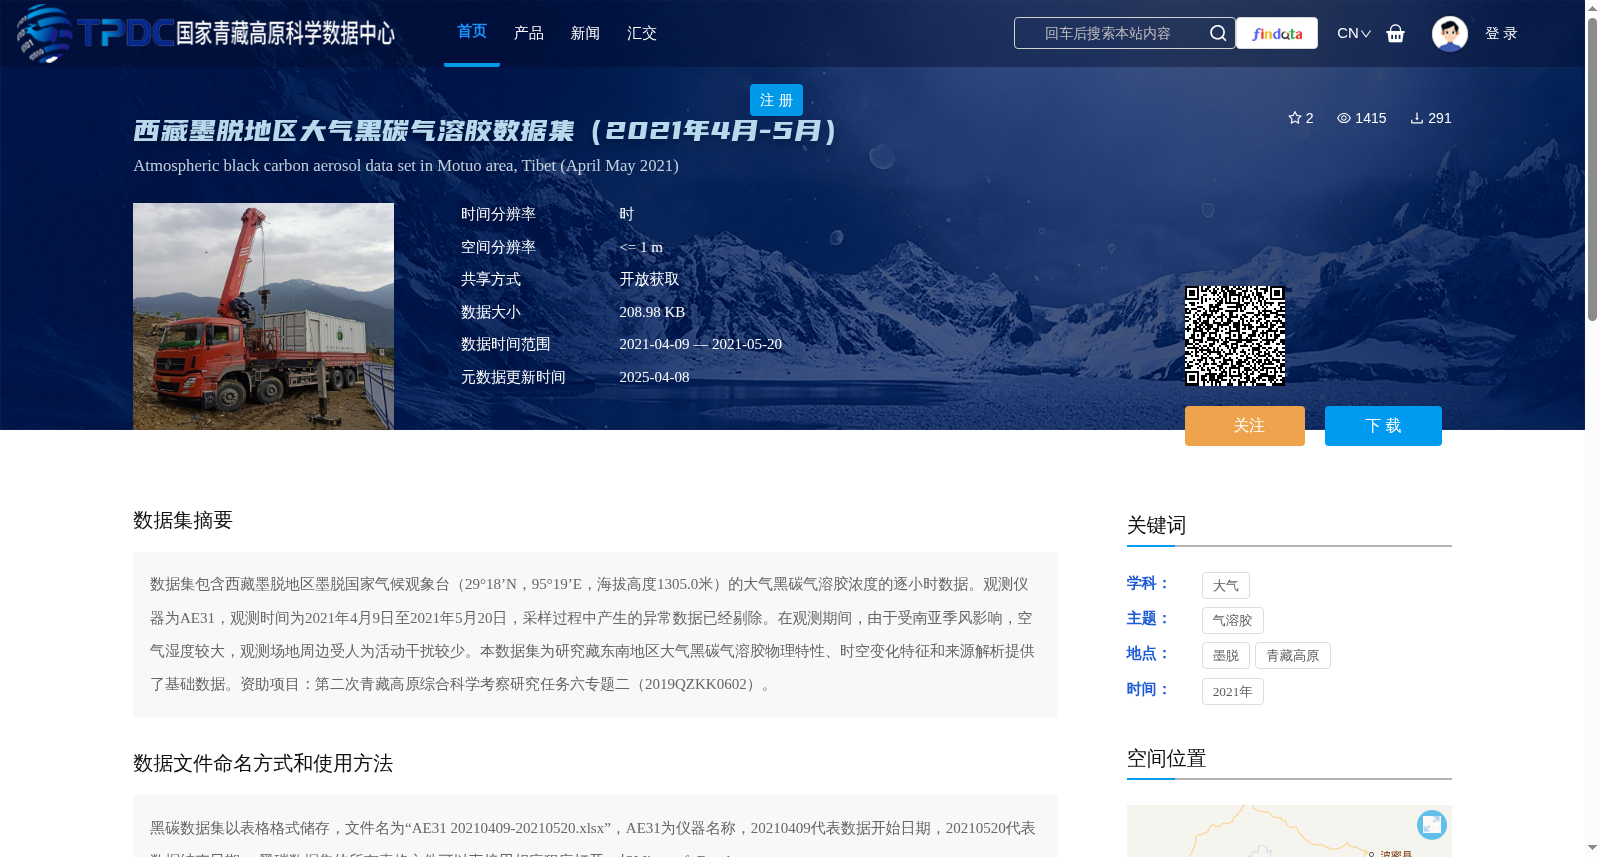The image size is (1600, 857).
Task: Open the 首页 navigation tab
Action: pyautogui.click(x=472, y=32)
